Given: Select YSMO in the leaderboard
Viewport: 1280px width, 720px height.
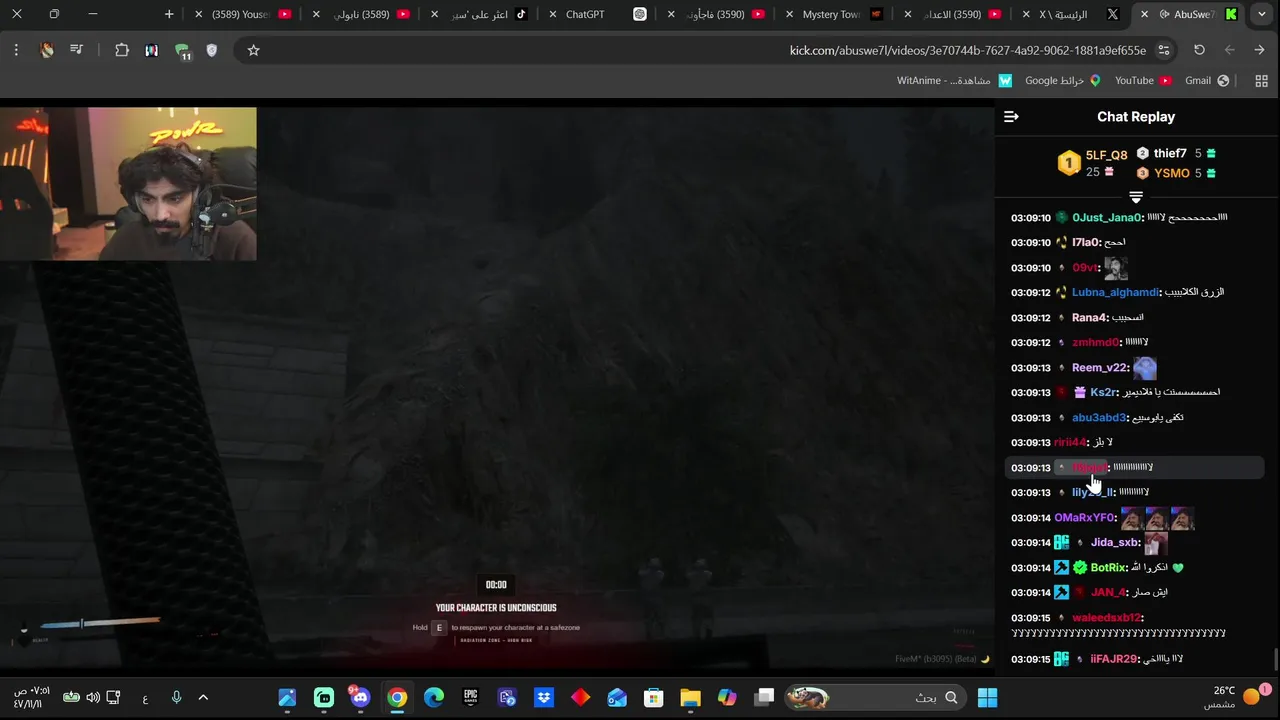Looking at the screenshot, I should click(1172, 173).
